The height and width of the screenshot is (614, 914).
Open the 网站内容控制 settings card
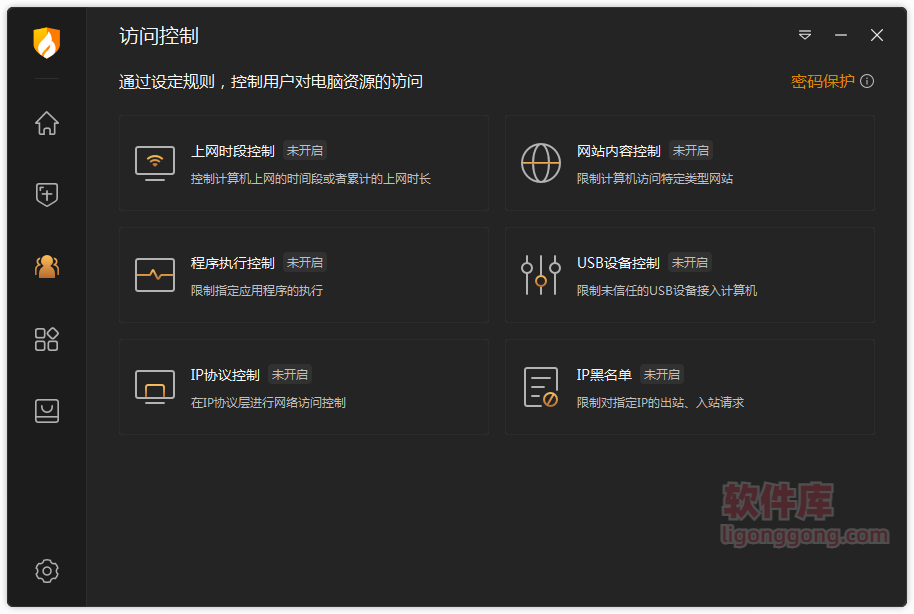pyautogui.click(x=690, y=164)
